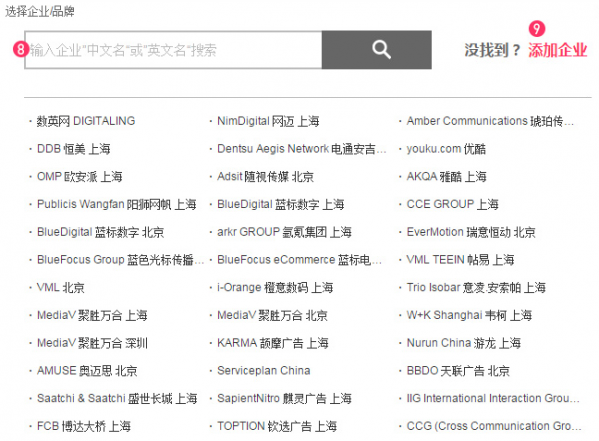
Task: Choose TOPTION 钦选广告 上海
Action: pyautogui.click(x=277, y=426)
